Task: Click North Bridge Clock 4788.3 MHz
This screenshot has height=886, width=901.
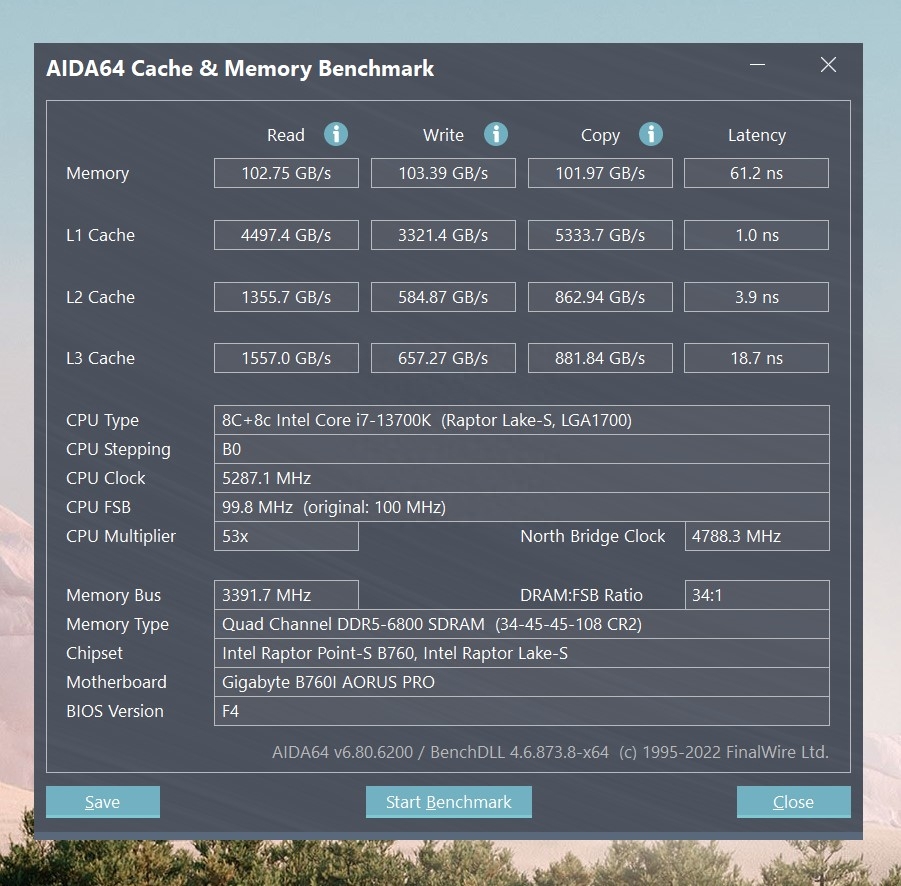Action: click(x=757, y=536)
